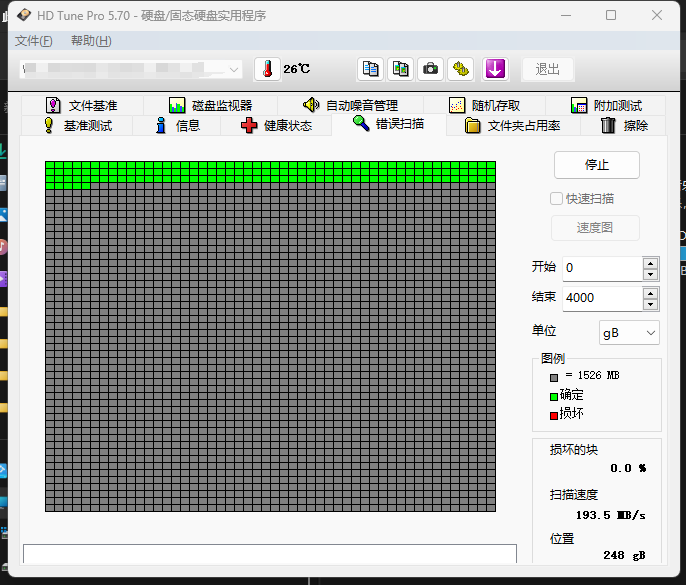
Task: Click the 退出 exit button
Action: (547, 69)
